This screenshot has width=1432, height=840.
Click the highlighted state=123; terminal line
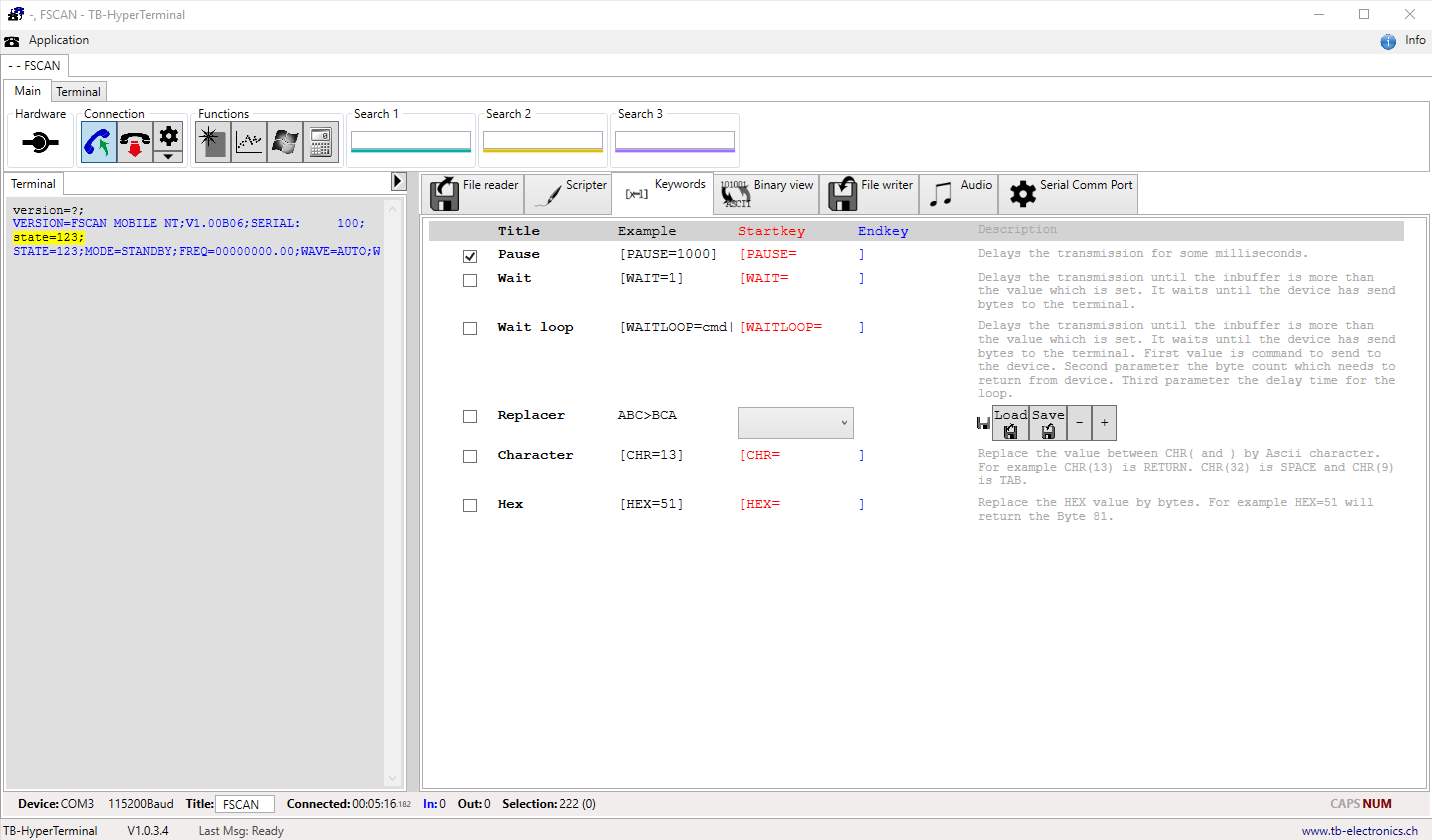point(49,238)
